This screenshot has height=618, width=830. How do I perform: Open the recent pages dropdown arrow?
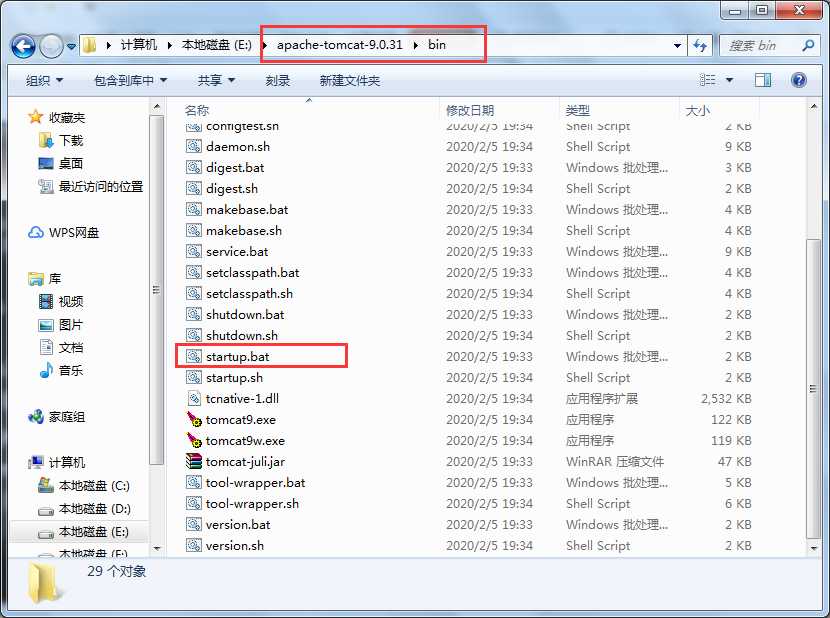[71, 47]
